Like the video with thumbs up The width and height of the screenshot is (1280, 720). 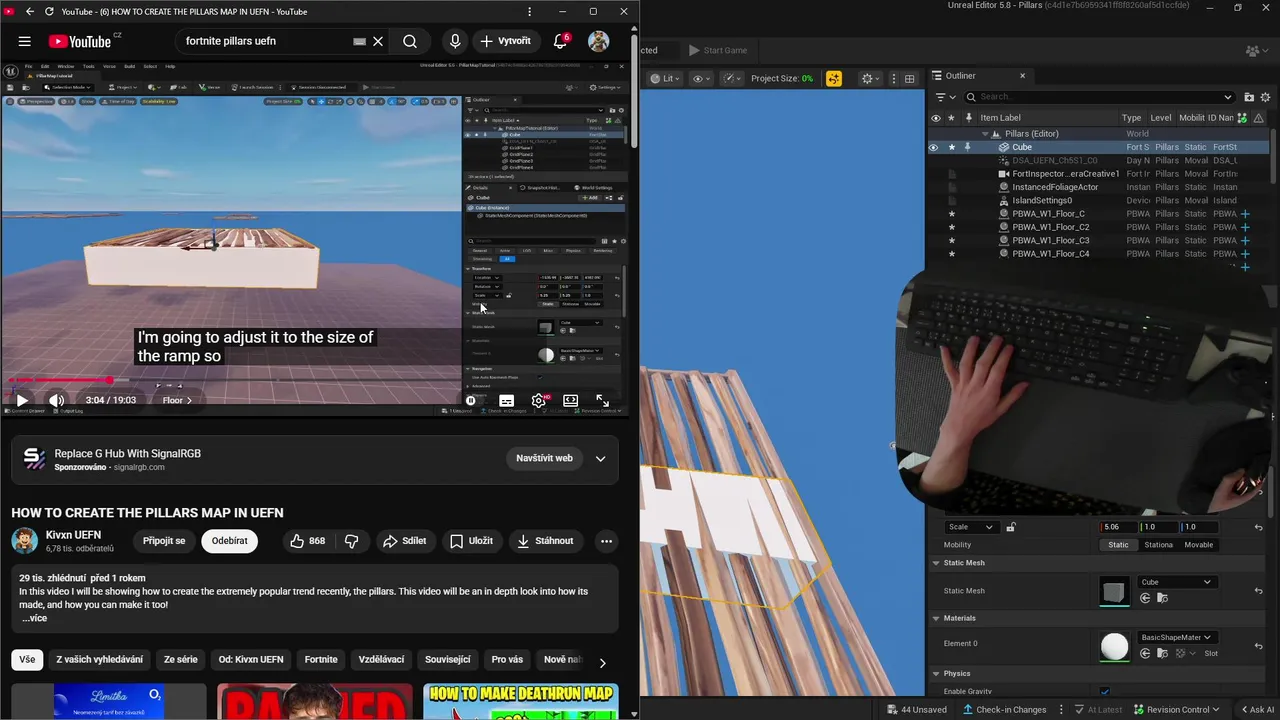(307, 541)
